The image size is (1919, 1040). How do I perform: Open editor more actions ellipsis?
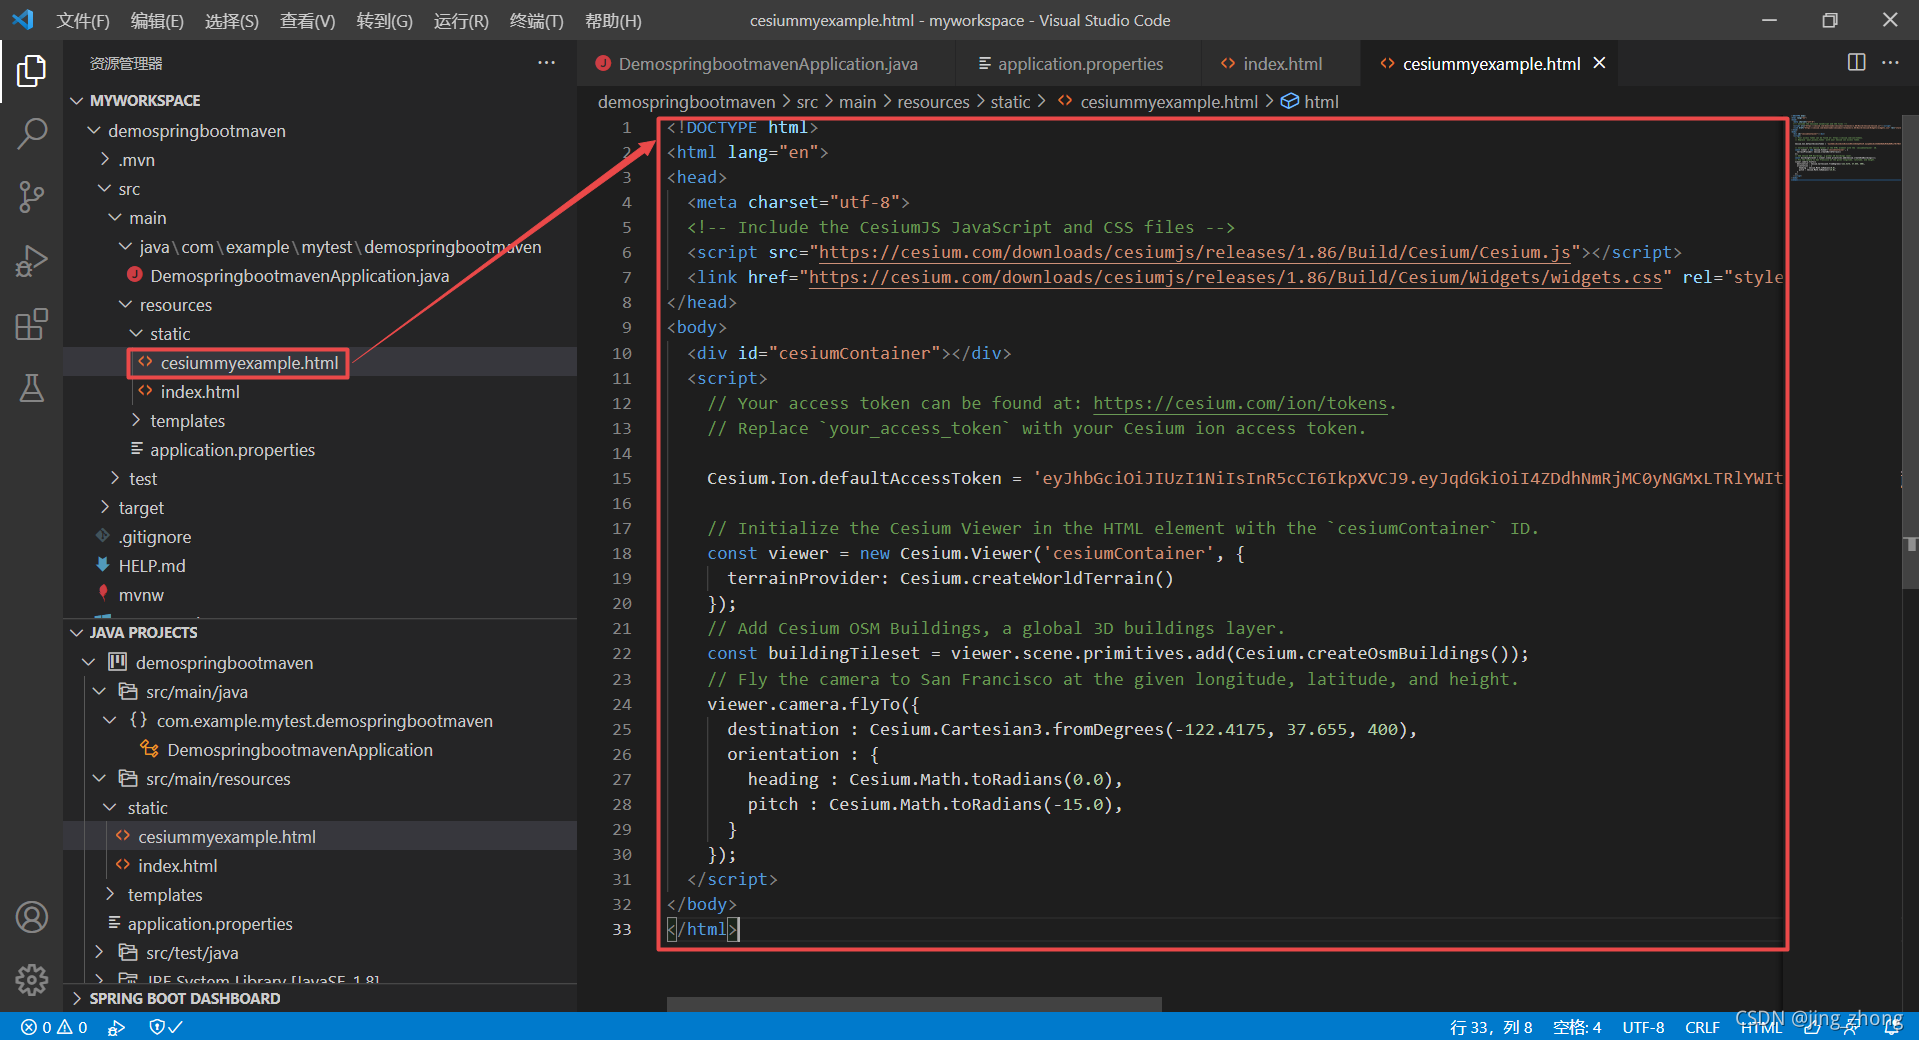(1890, 63)
